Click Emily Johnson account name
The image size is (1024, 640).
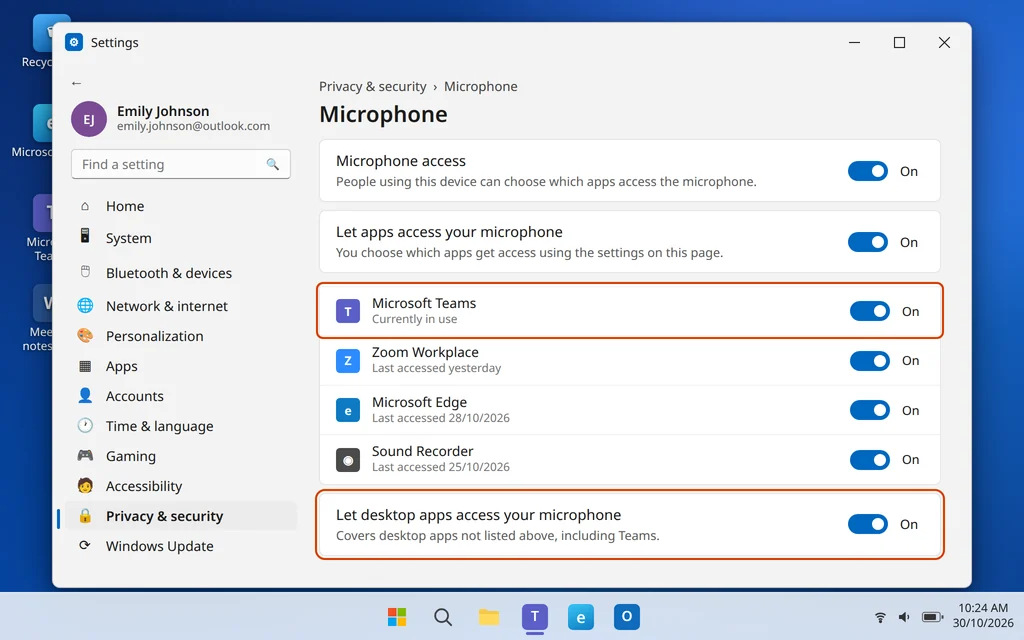163,111
